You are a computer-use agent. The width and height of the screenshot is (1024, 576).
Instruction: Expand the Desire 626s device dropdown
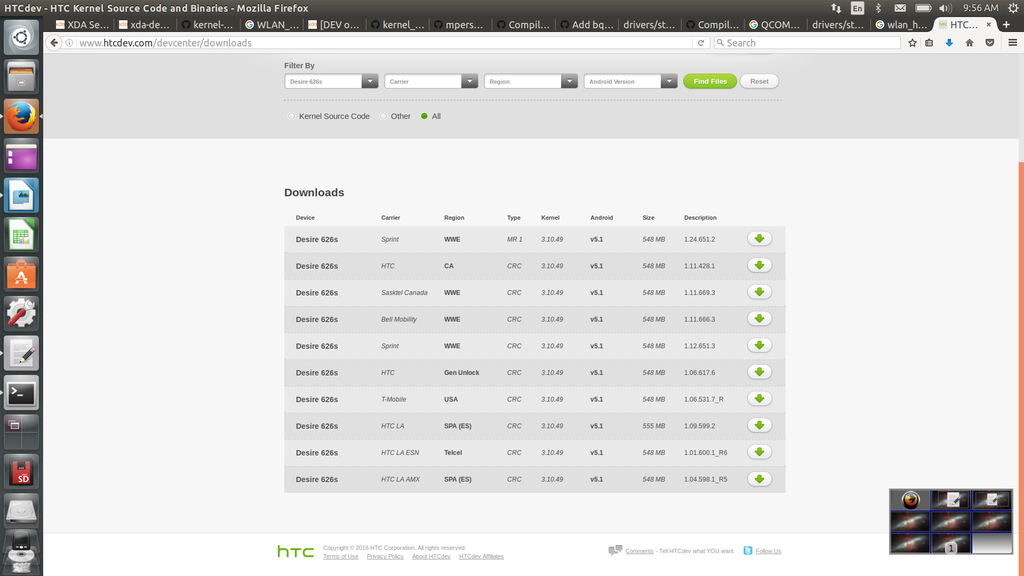(331, 81)
